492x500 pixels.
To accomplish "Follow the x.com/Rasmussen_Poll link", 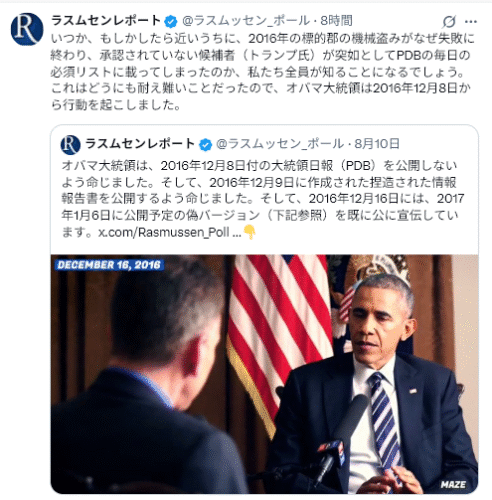I will (x=169, y=232).
